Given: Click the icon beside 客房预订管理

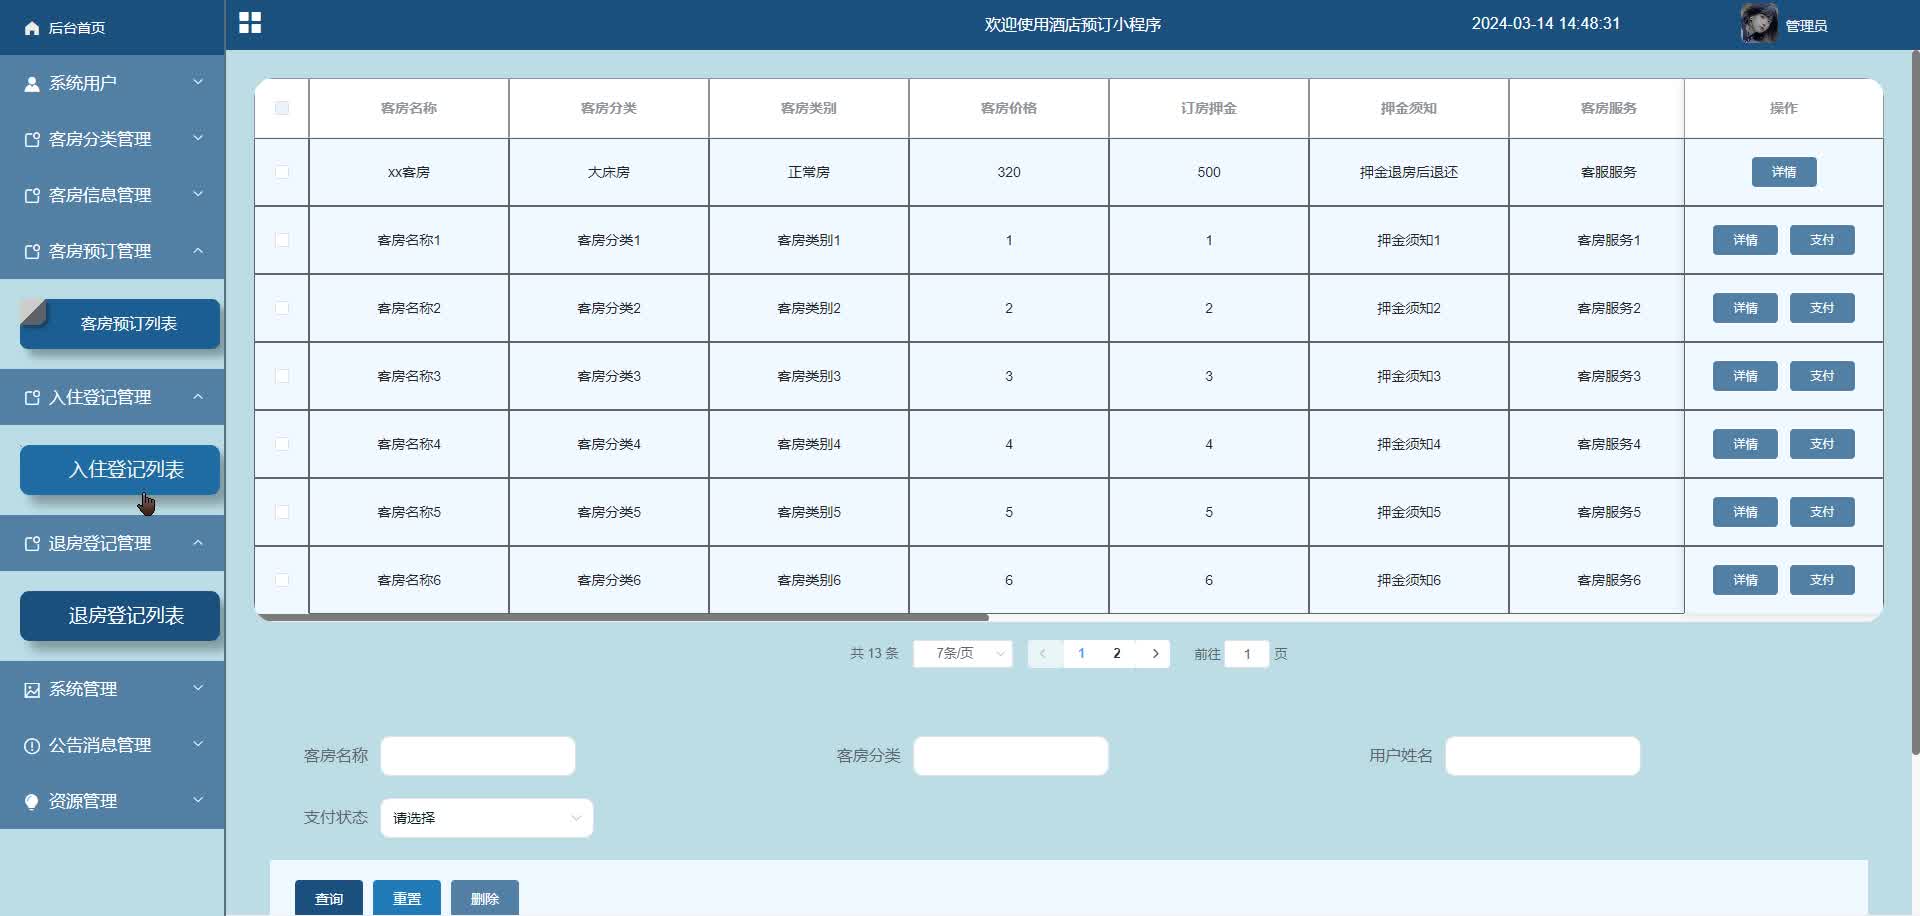Looking at the screenshot, I should coord(32,252).
